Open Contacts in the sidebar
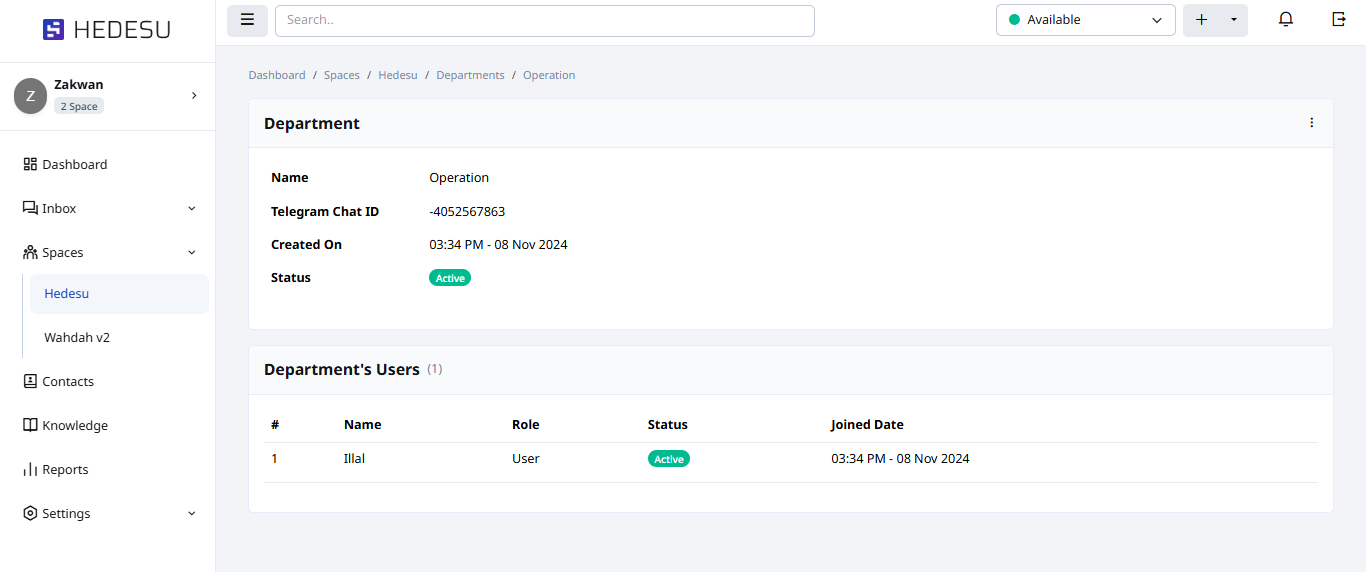Image resolution: width=1366 pixels, height=572 pixels. tap(68, 382)
